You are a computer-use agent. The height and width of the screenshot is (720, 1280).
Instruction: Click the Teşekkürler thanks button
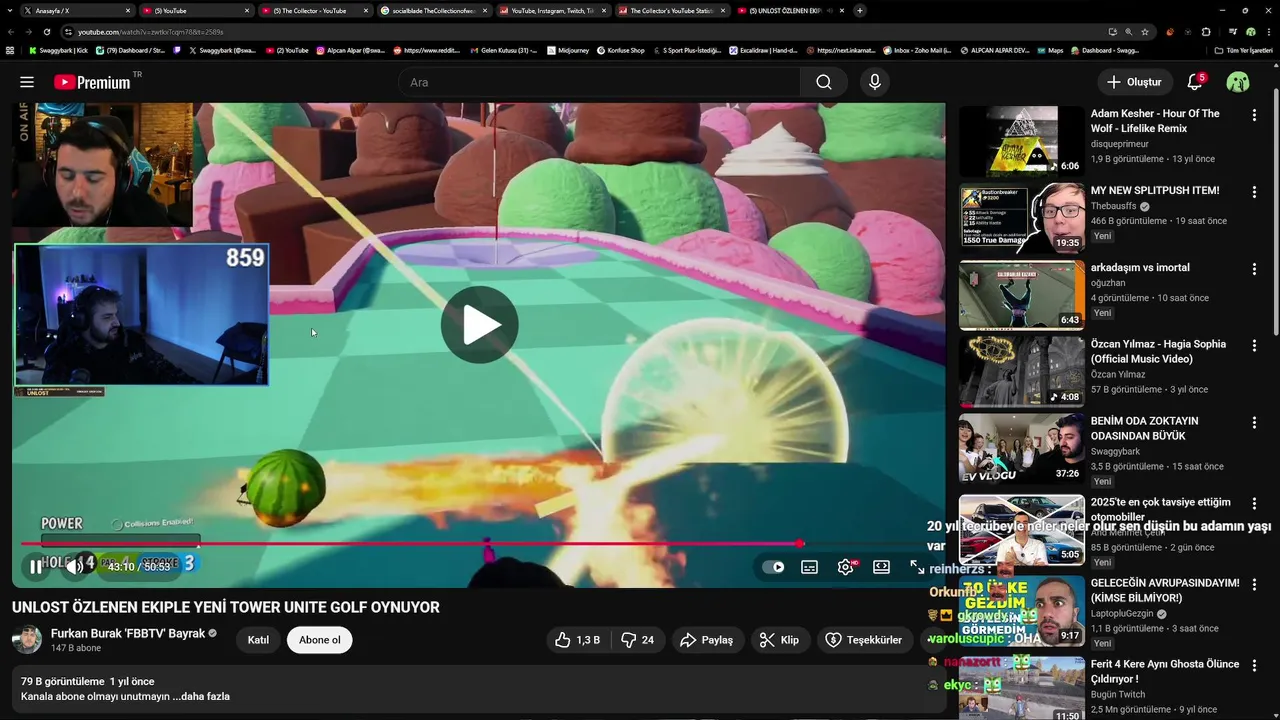pyautogui.click(x=864, y=640)
